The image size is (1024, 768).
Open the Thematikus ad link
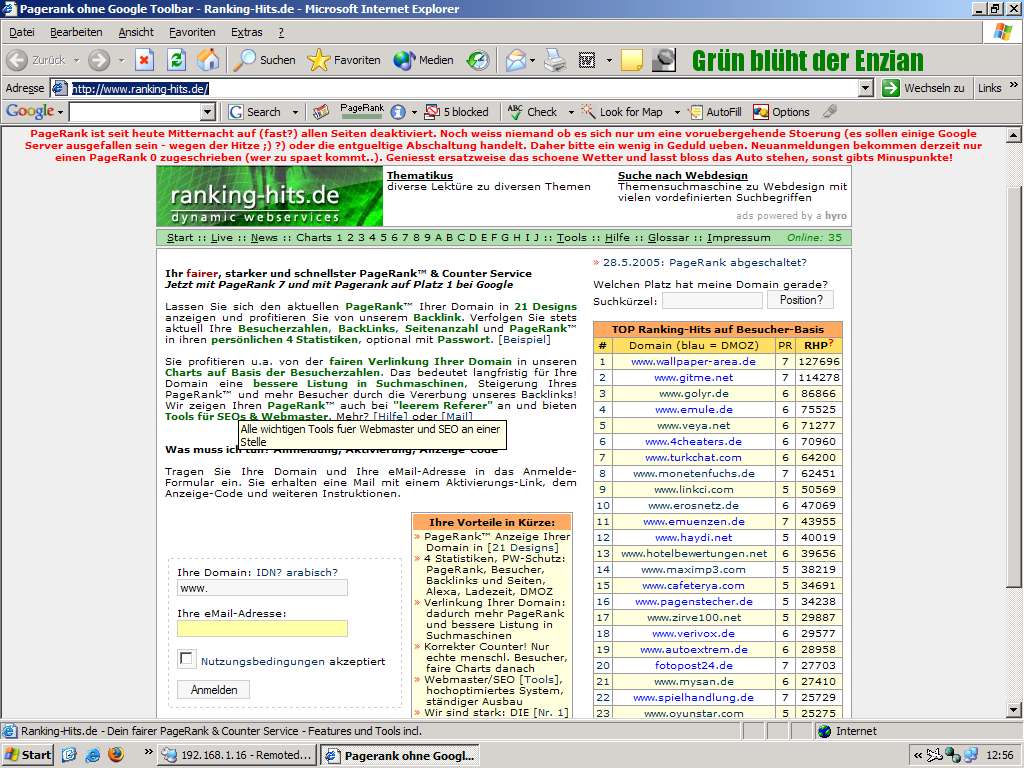pyautogui.click(x=420, y=175)
